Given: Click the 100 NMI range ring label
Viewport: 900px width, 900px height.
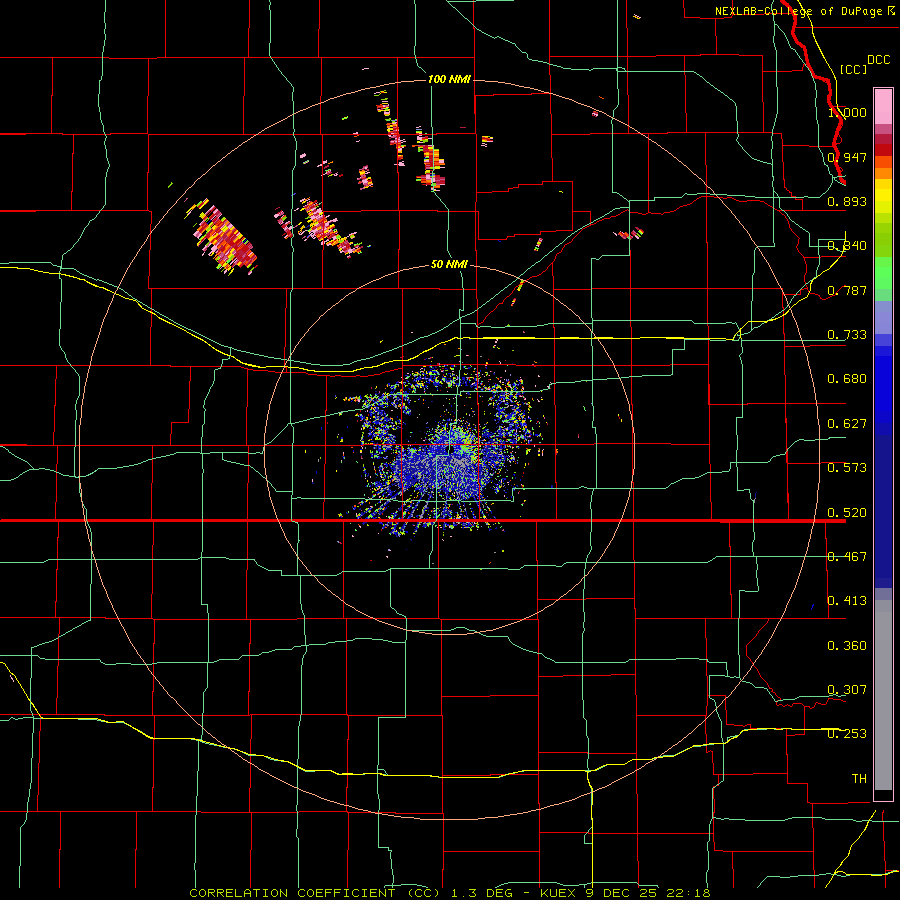Looking at the screenshot, I should (x=449, y=79).
